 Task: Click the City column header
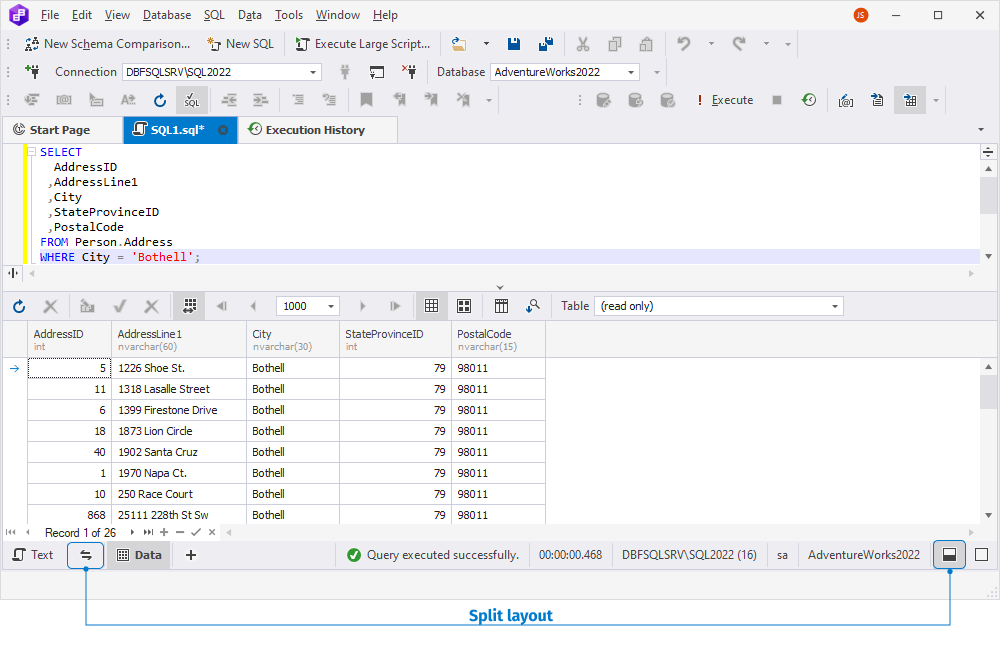(293, 339)
